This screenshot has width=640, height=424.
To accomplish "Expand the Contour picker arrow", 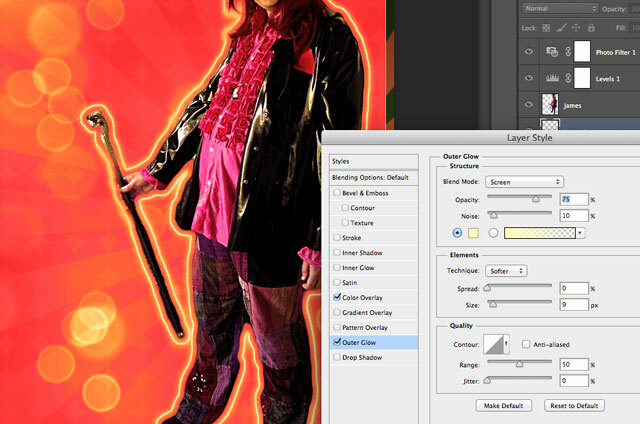I will click(506, 344).
